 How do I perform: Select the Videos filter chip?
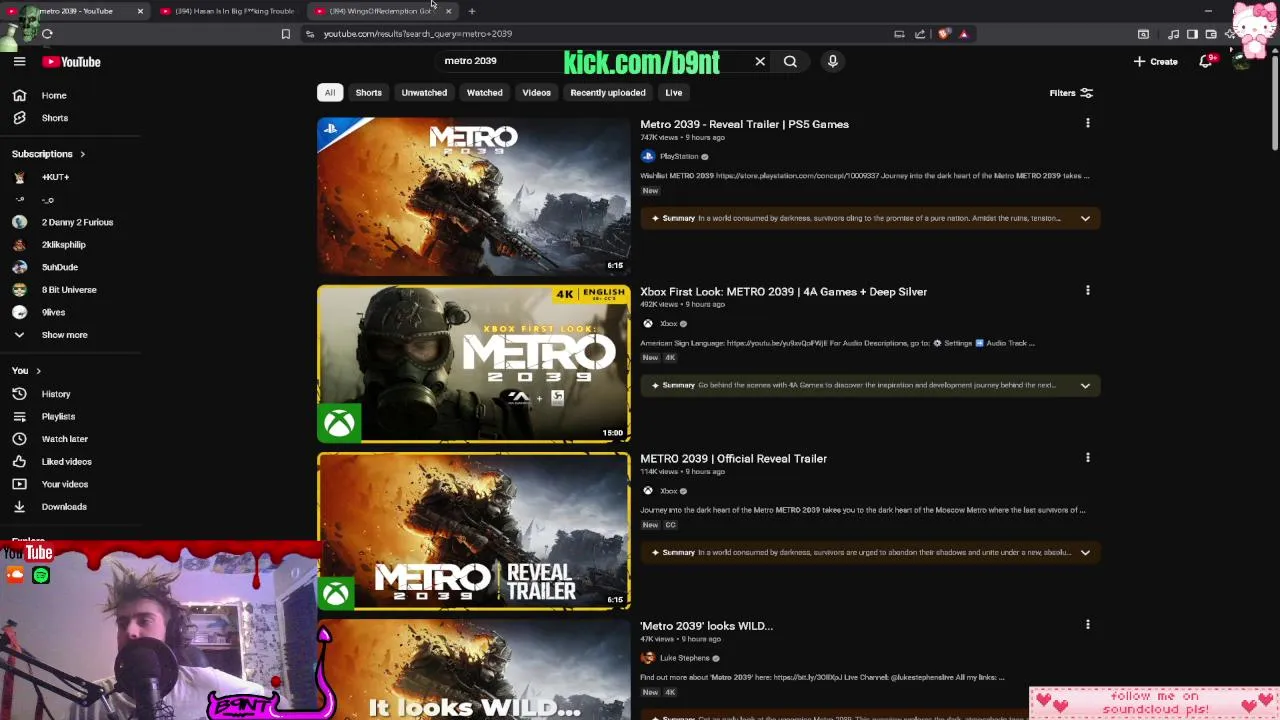click(x=536, y=92)
